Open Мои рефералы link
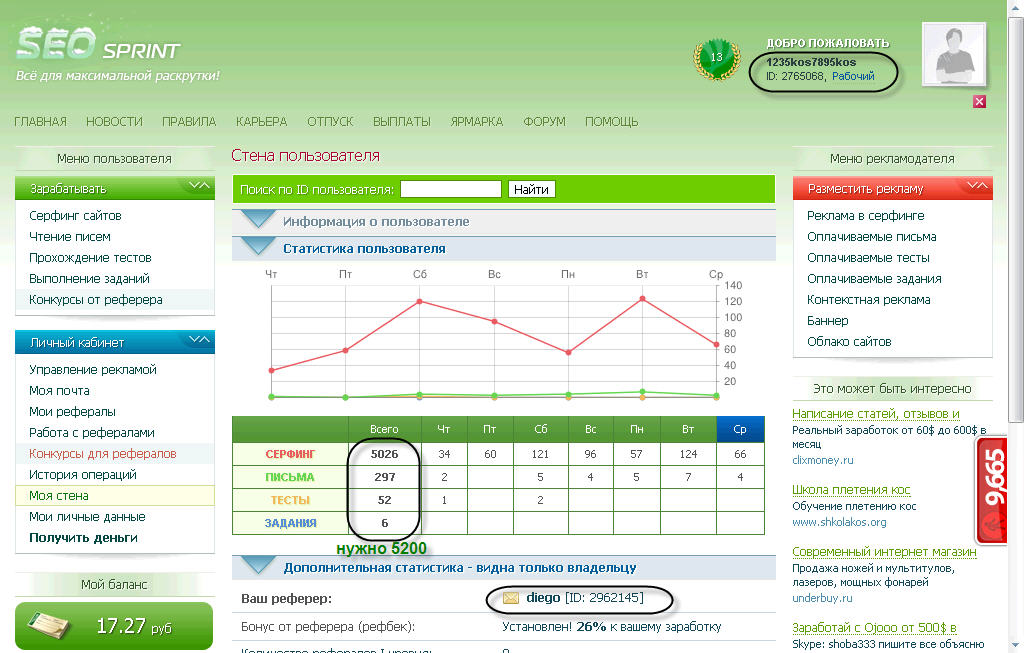Image resolution: width=1024 pixels, height=653 pixels. coord(72,411)
